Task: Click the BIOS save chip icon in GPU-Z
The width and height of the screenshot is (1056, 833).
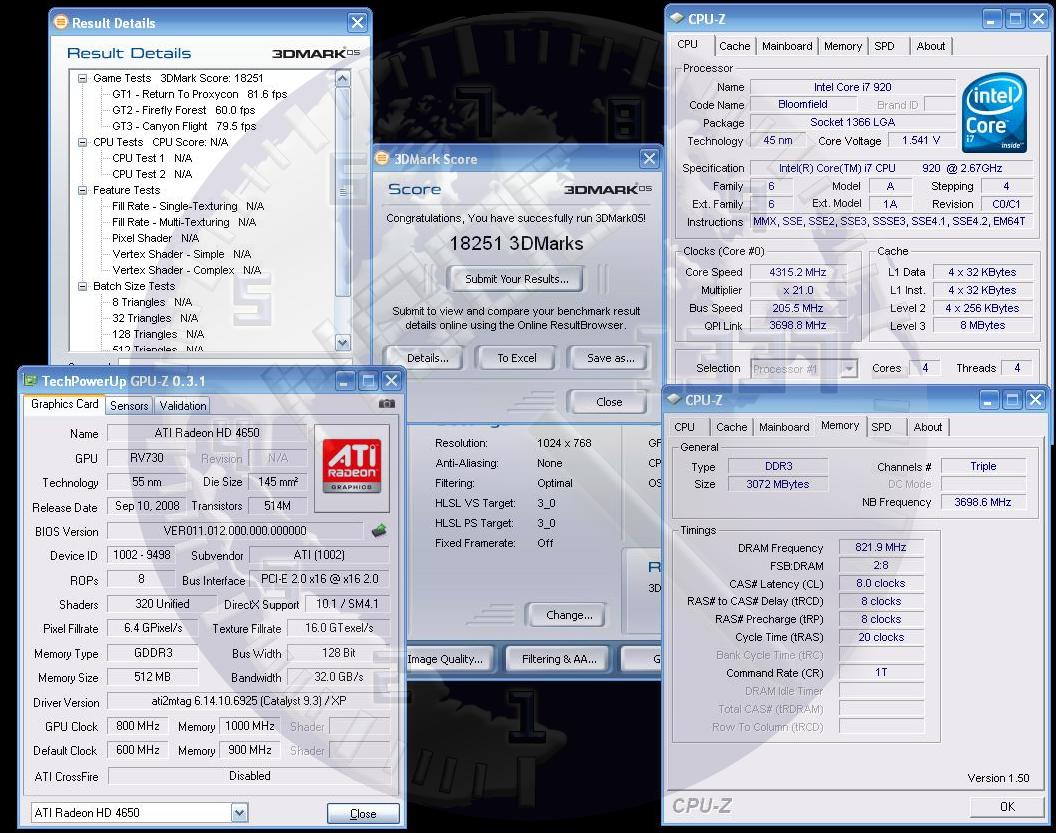Action: (379, 531)
